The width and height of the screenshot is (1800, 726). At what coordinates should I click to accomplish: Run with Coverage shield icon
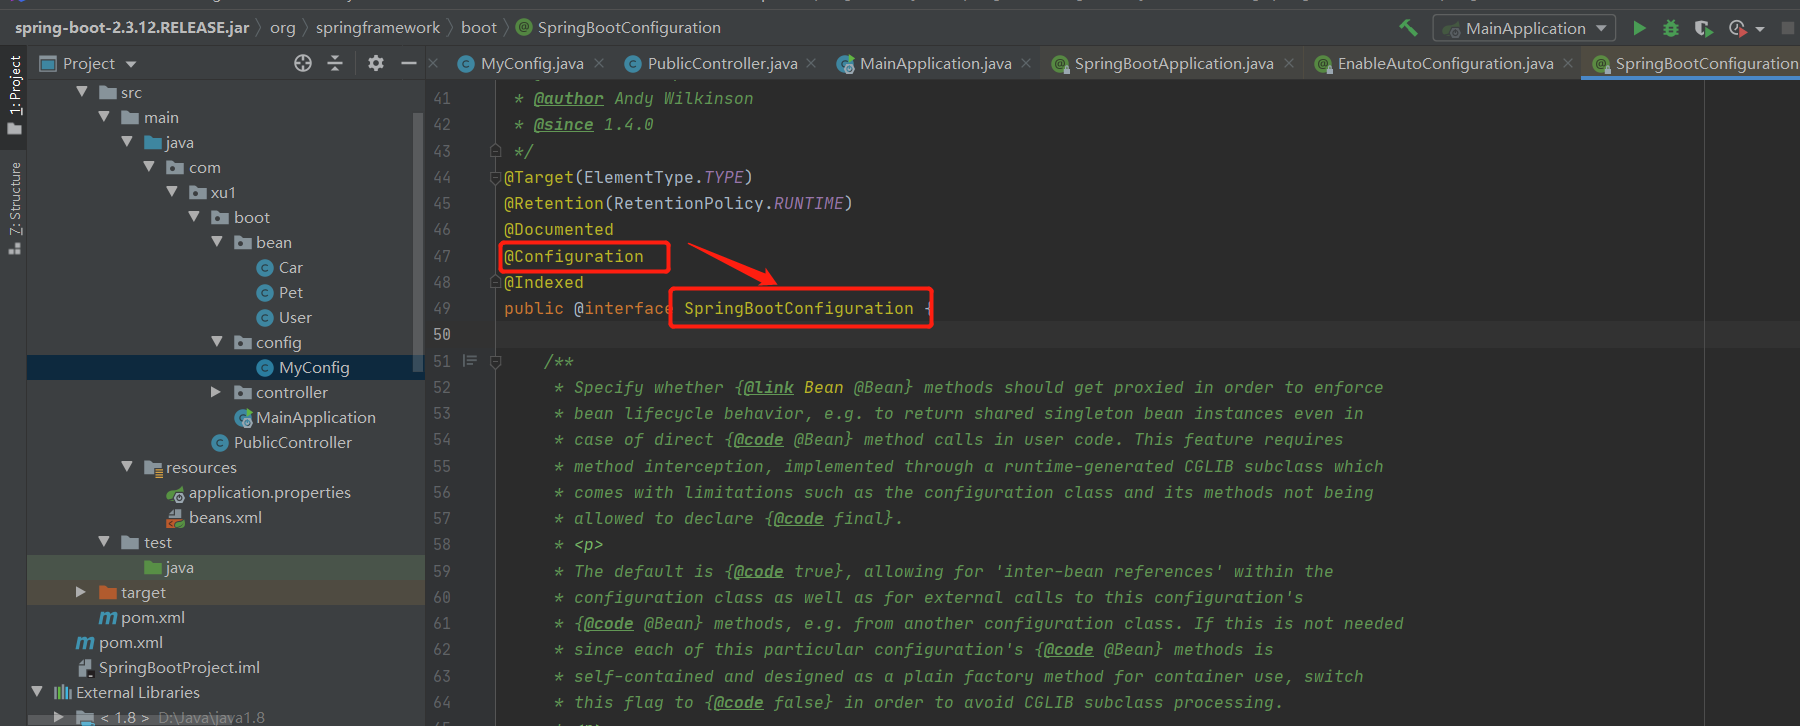pyautogui.click(x=1703, y=28)
